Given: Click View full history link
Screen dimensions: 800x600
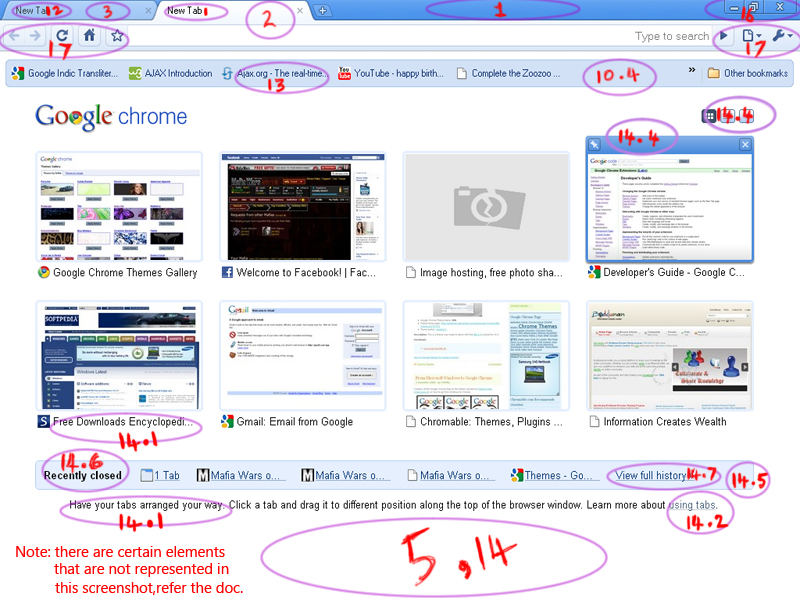Looking at the screenshot, I should (x=651, y=475).
